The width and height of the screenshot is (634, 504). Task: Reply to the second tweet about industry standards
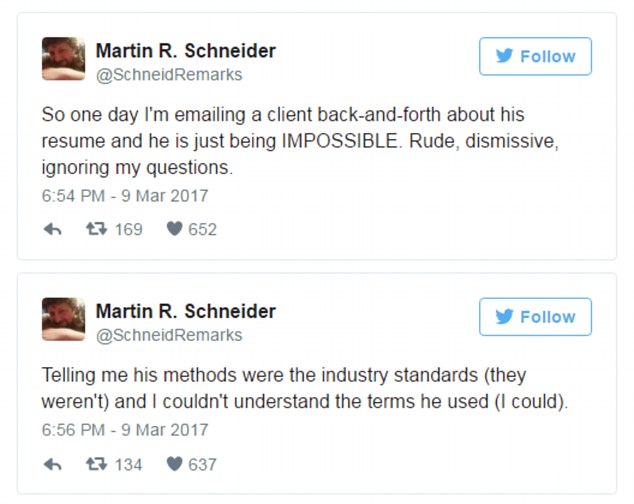[53, 464]
